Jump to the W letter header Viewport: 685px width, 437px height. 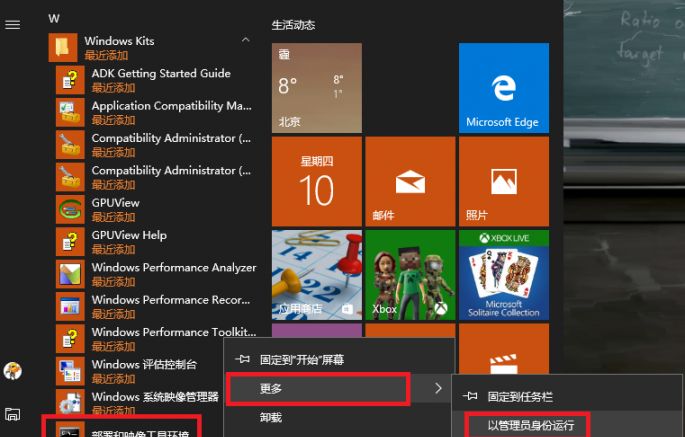pos(54,18)
